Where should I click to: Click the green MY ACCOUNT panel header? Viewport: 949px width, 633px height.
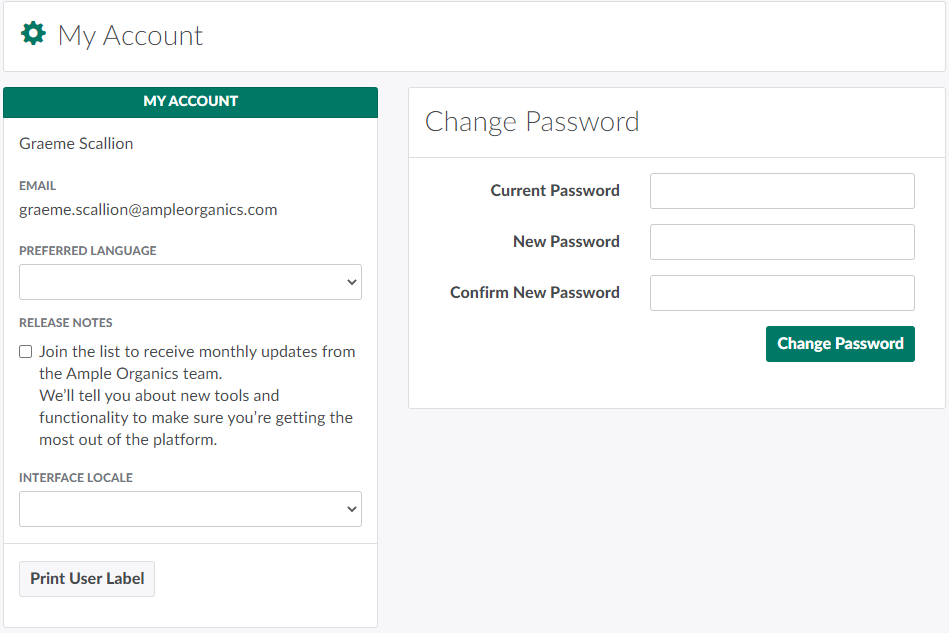pyautogui.click(x=190, y=102)
